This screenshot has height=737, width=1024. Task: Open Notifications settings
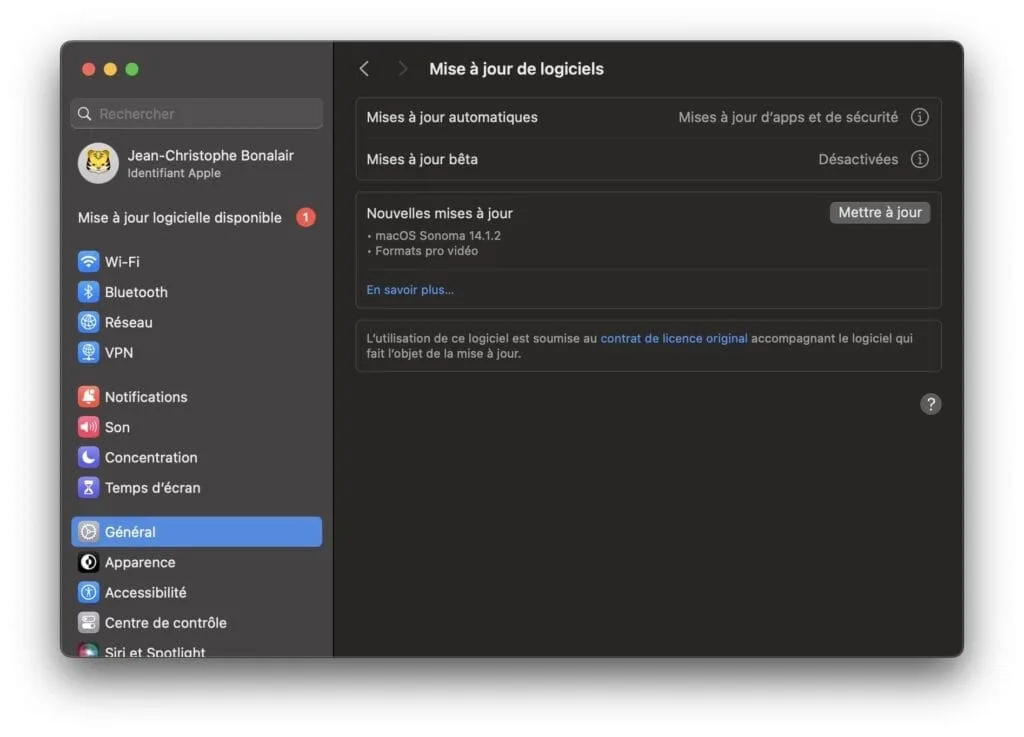(146, 396)
